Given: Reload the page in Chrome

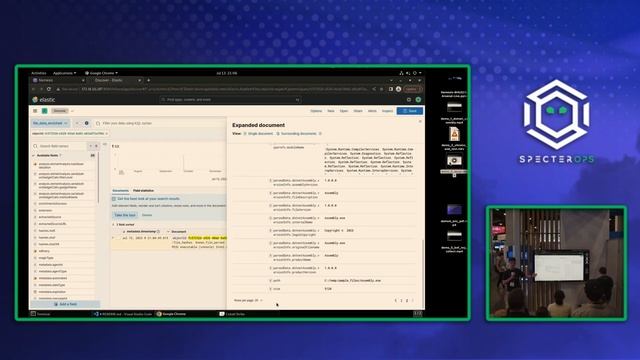Looking at the screenshot, I should click(49, 89).
